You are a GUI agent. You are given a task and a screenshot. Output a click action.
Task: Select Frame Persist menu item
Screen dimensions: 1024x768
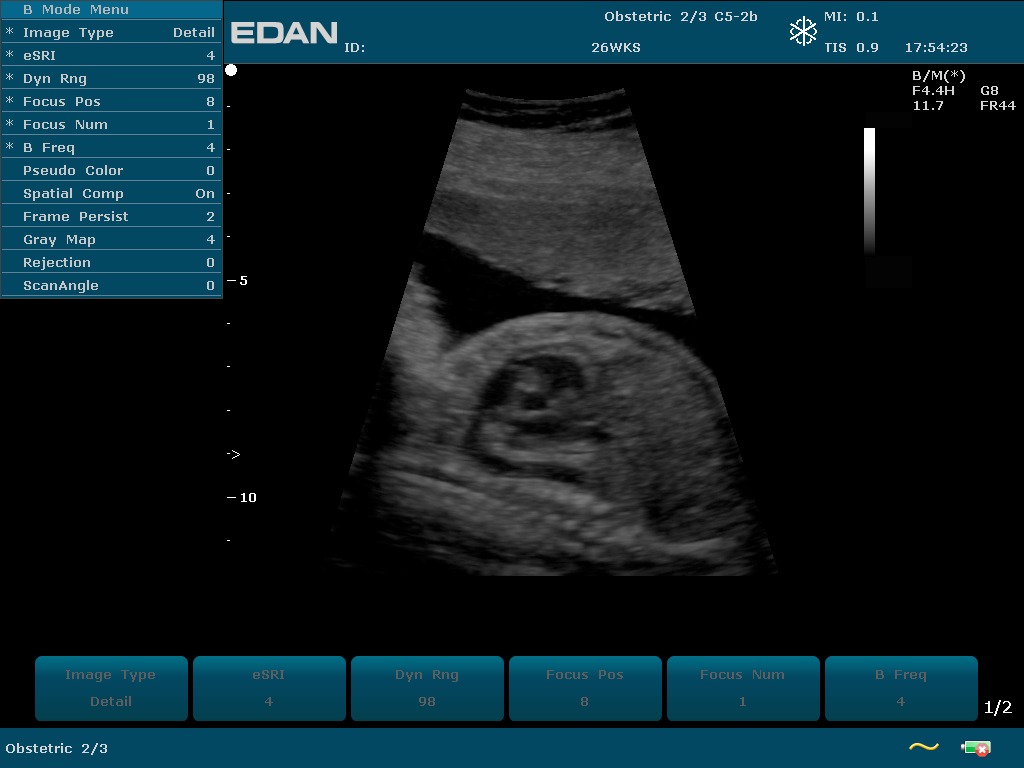coord(111,217)
